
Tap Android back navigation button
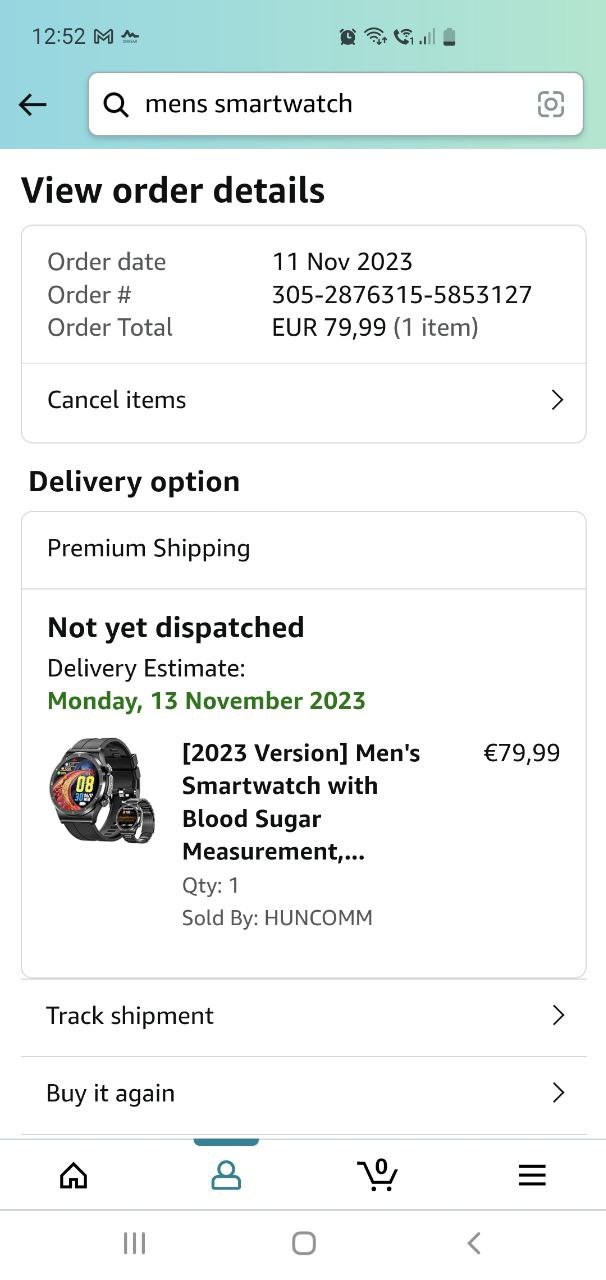[474, 1243]
